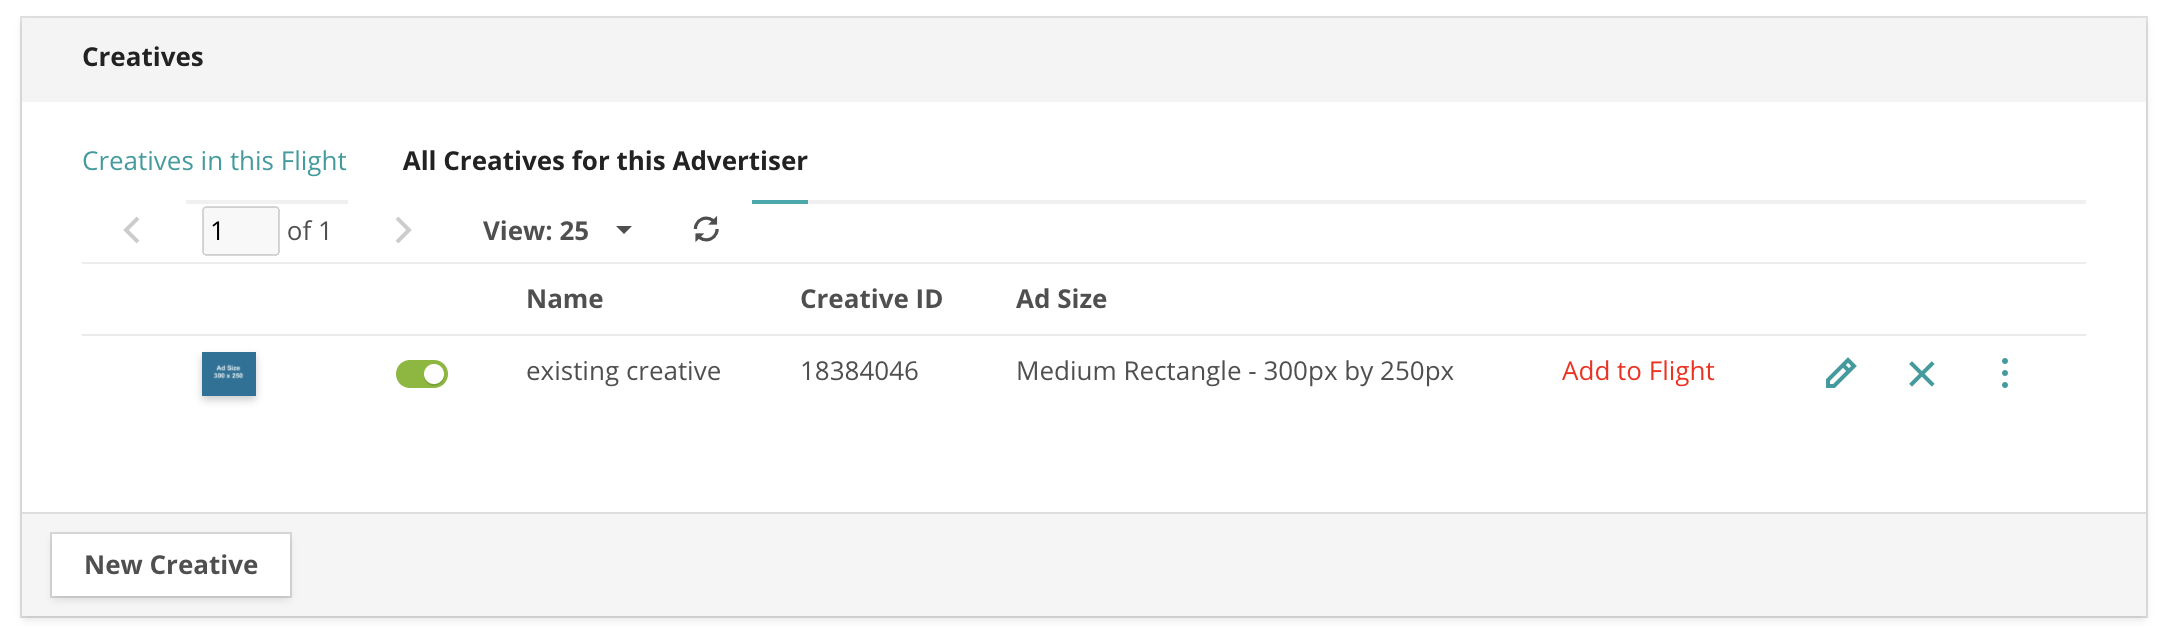Sort by the Ad Size column header
2164x640 pixels.
point(1061,299)
